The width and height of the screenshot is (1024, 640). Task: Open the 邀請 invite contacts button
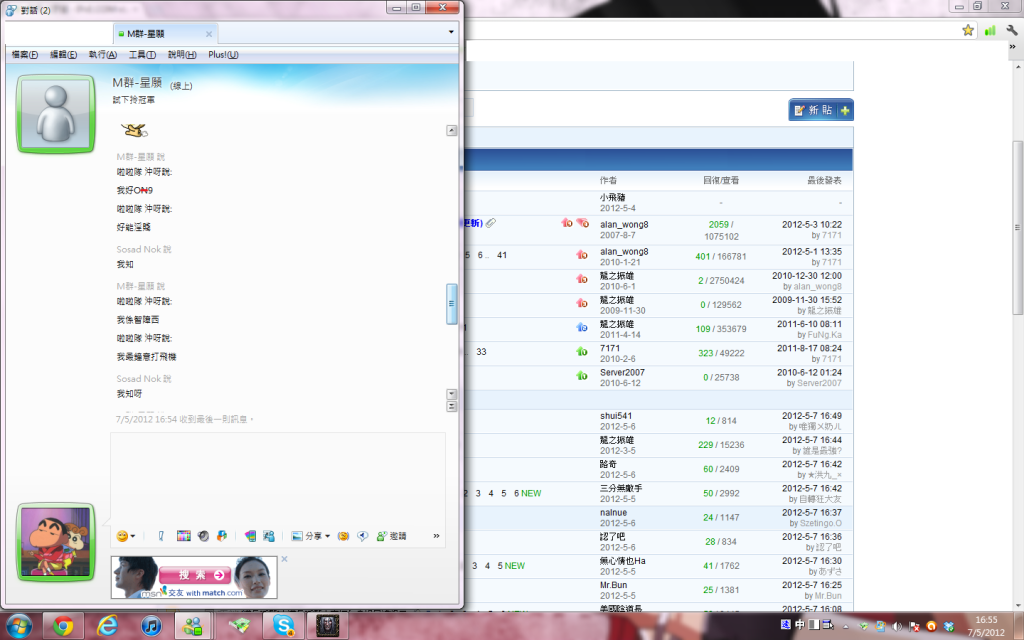pyautogui.click(x=391, y=536)
